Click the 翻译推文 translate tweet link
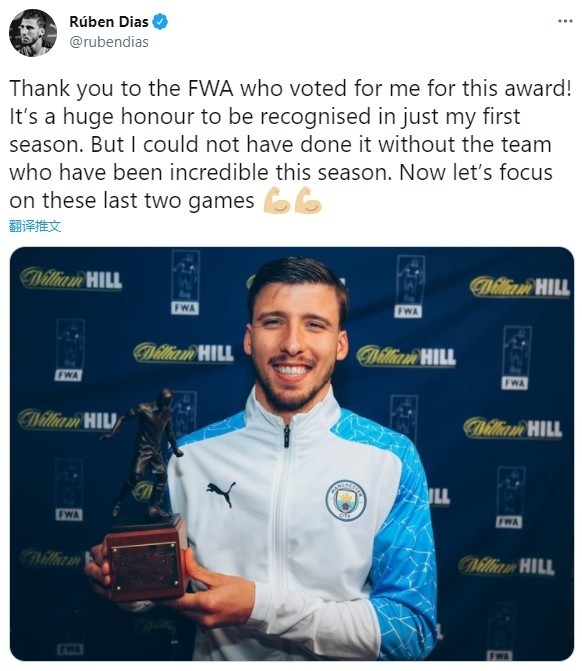Screen dimensions: 582x671 pyautogui.click(x=35, y=226)
